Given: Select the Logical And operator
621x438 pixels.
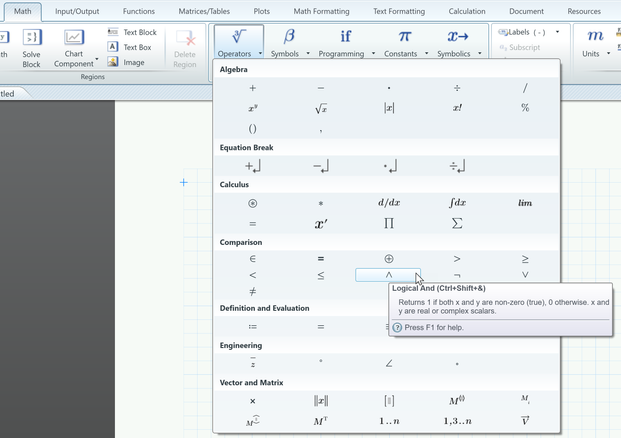Looking at the screenshot, I should (x=389, y=275).
